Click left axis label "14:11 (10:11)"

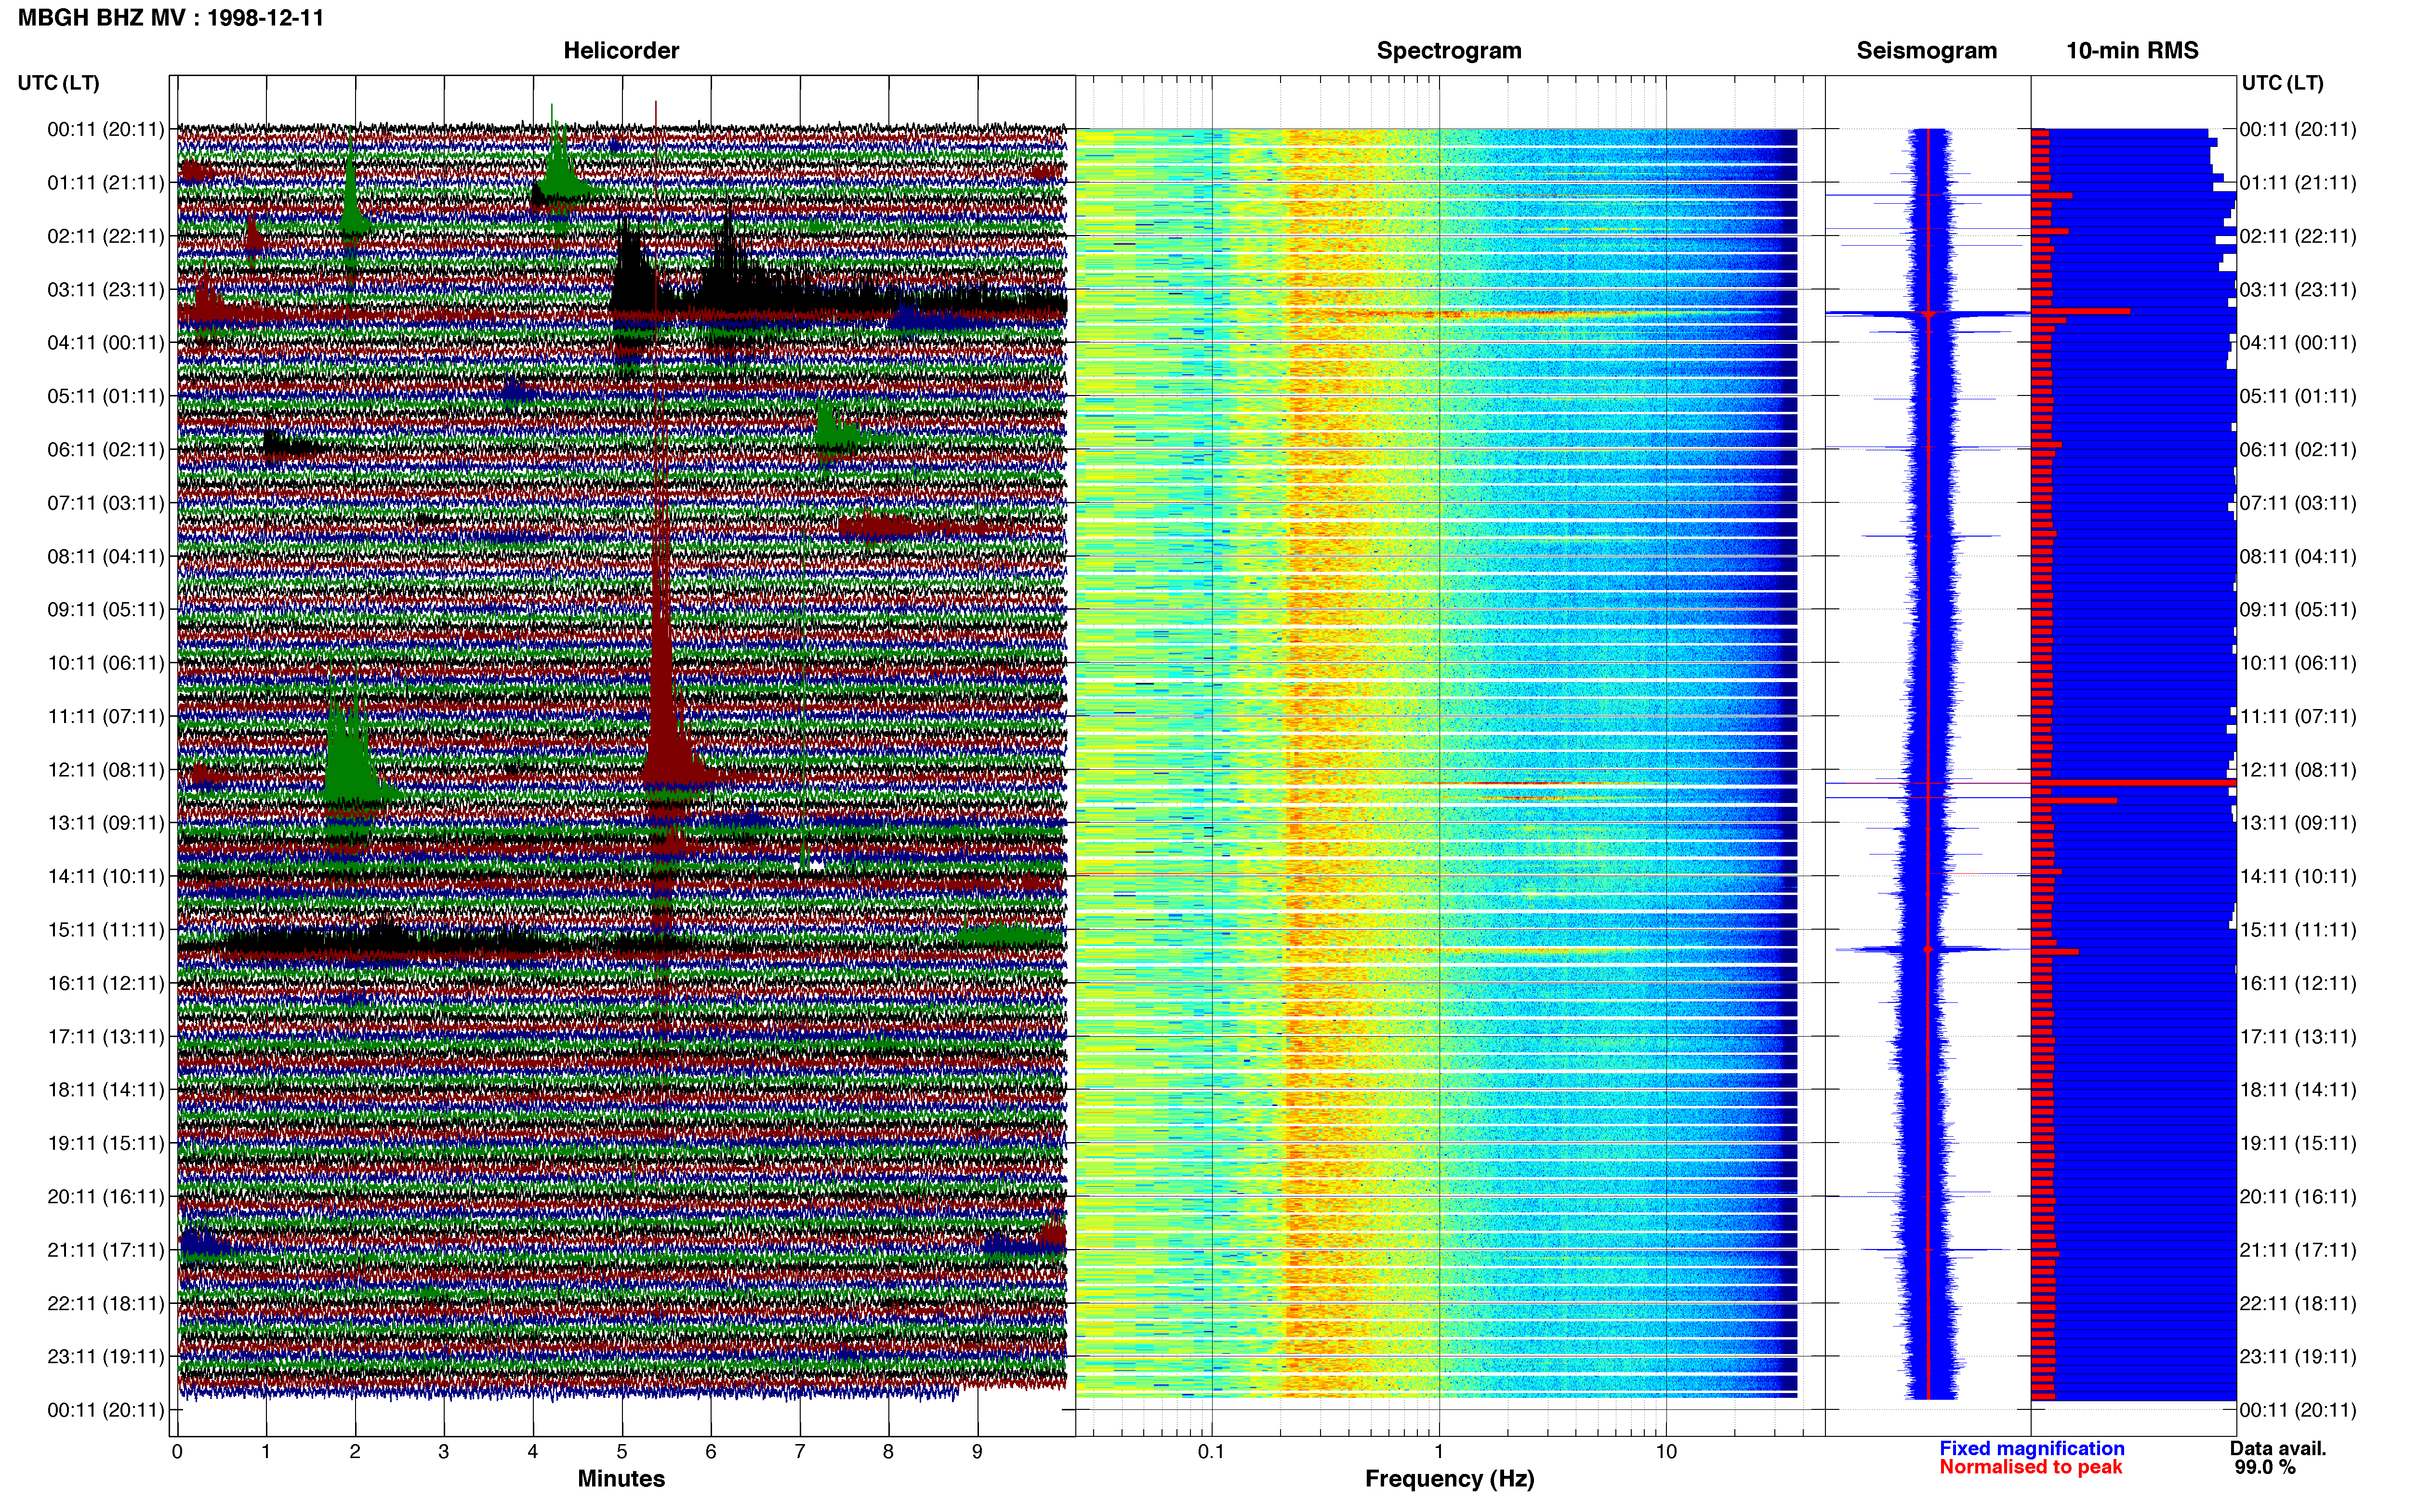(x=105, y=876)
